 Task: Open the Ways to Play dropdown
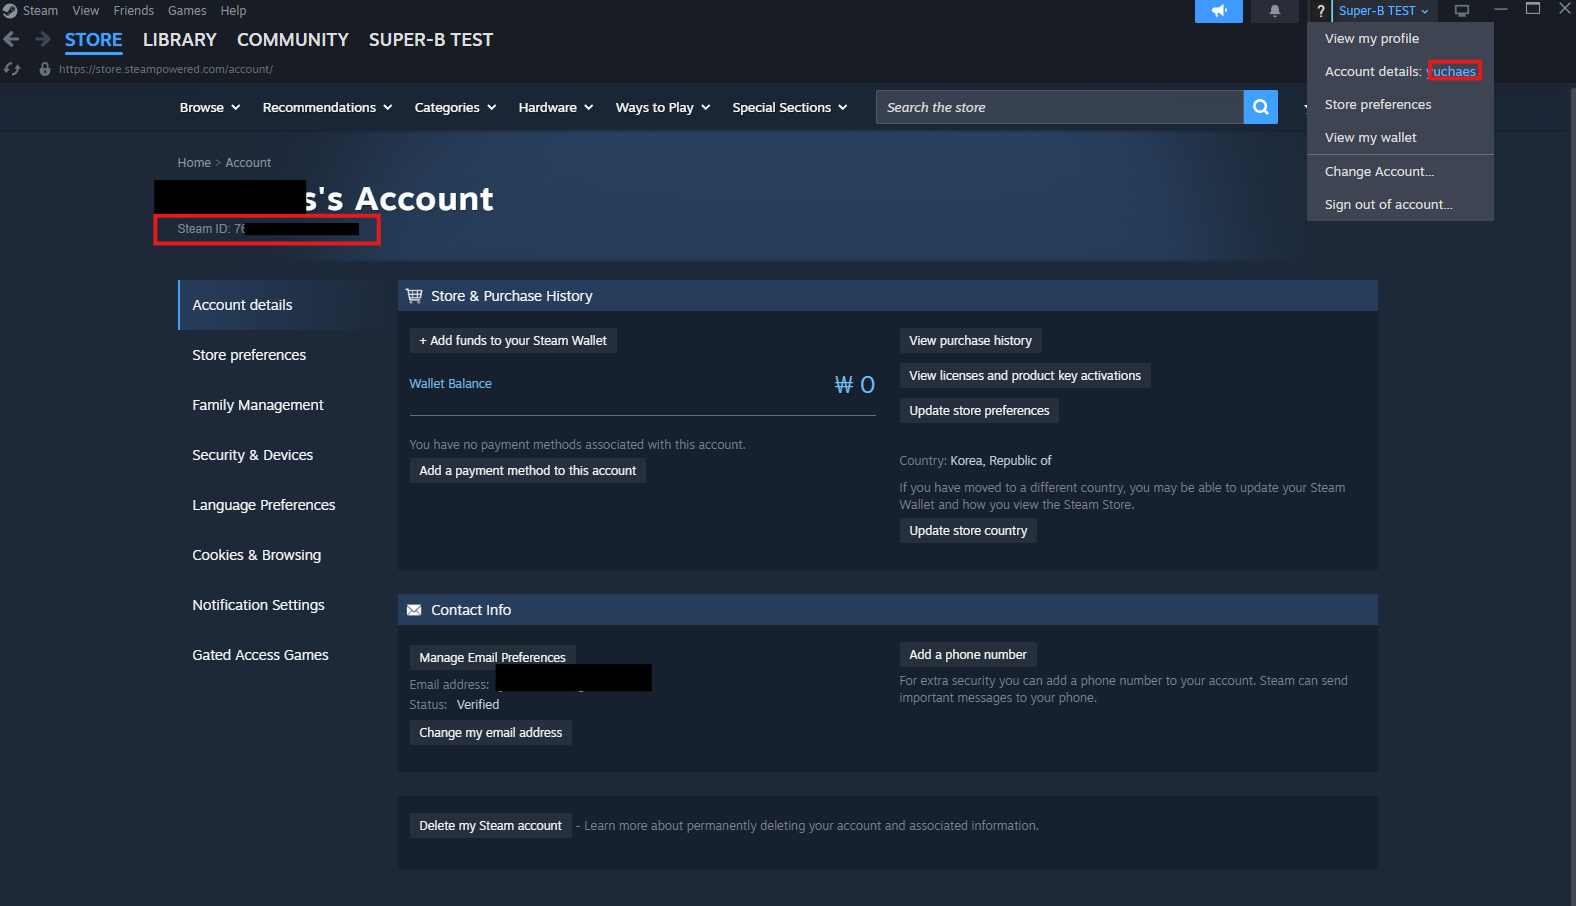662,108
